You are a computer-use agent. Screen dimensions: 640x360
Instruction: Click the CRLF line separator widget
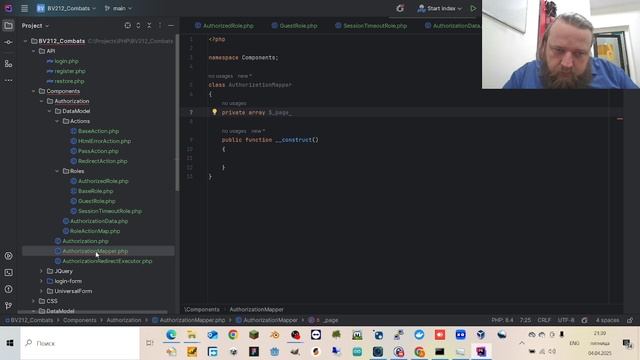[544, 320]
